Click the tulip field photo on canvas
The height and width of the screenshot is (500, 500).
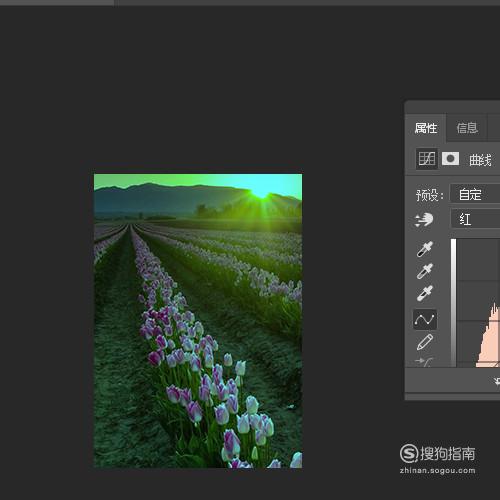coord(198,321)
